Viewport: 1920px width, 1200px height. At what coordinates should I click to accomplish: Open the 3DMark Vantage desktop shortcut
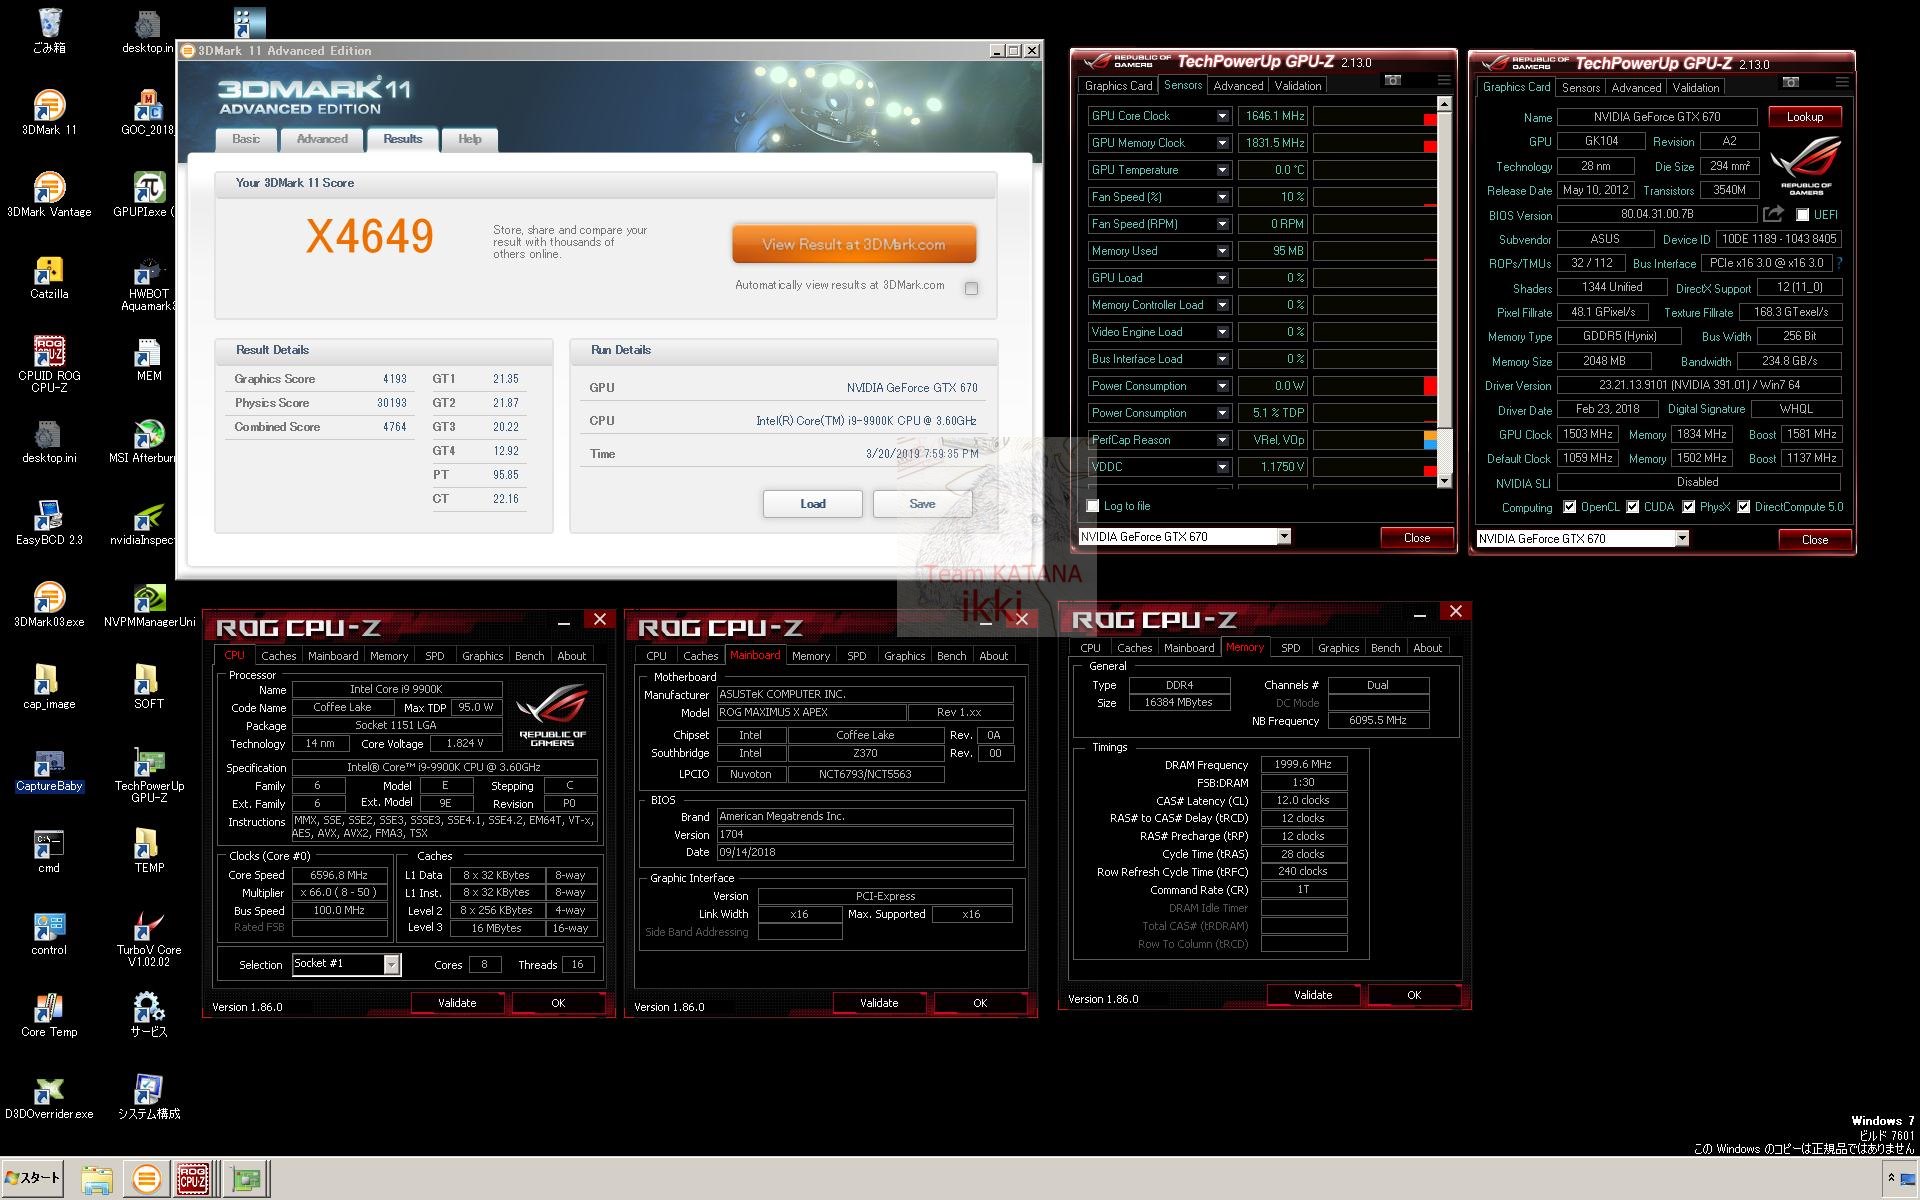point(49,195)
